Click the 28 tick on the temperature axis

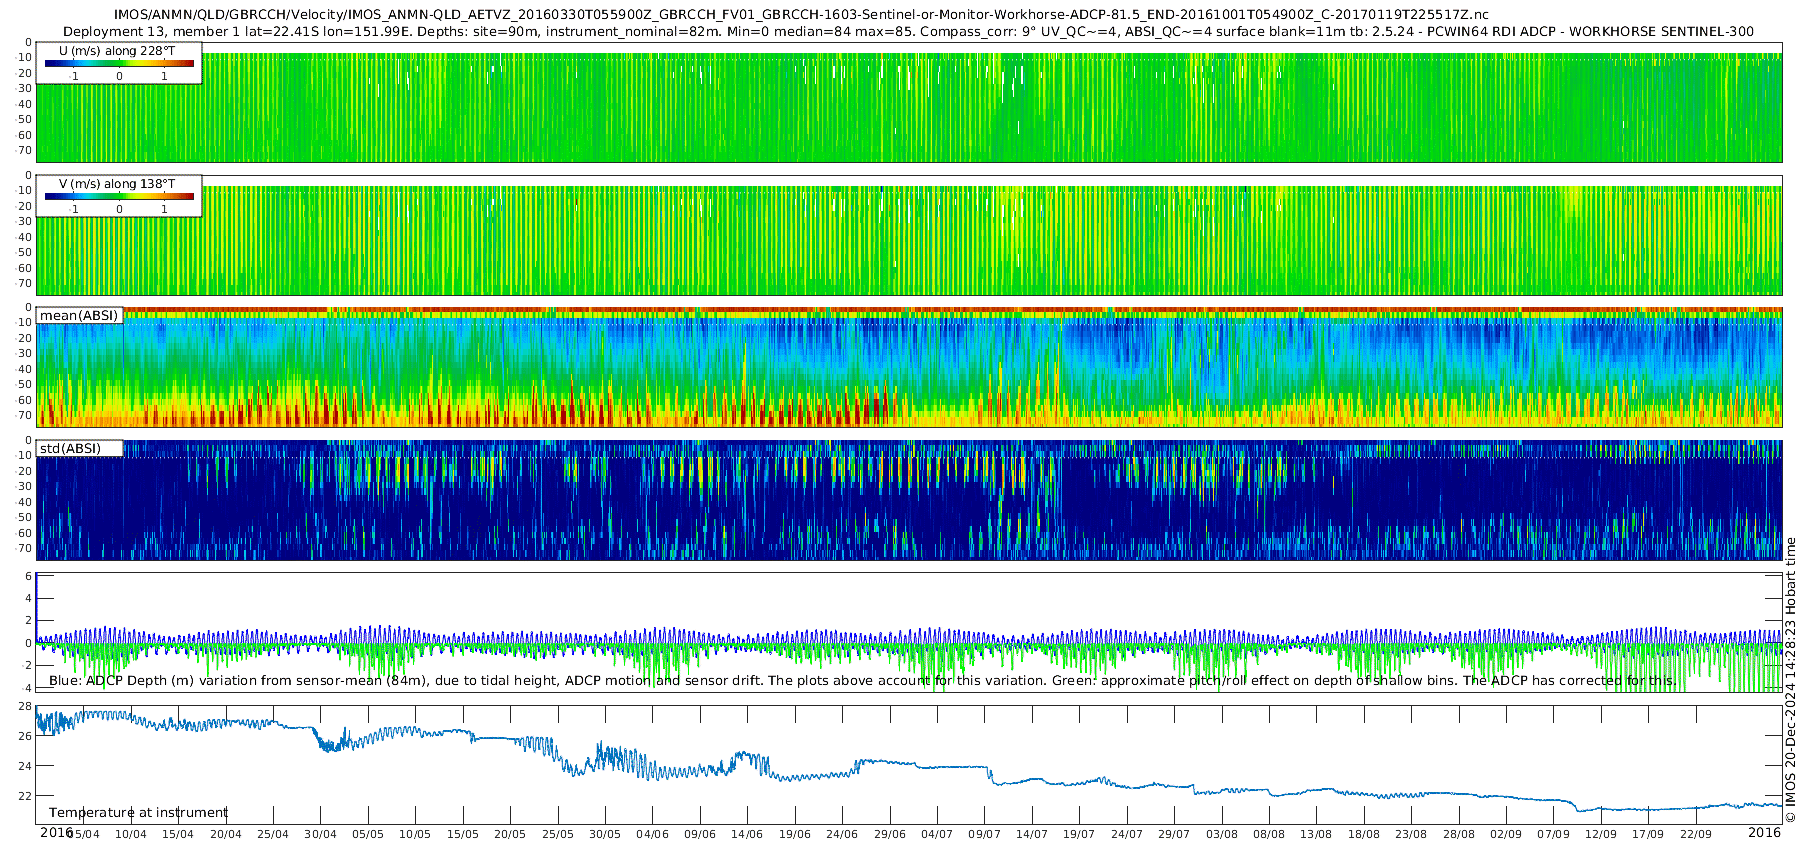pyautogui.click(x=25, y=707)
